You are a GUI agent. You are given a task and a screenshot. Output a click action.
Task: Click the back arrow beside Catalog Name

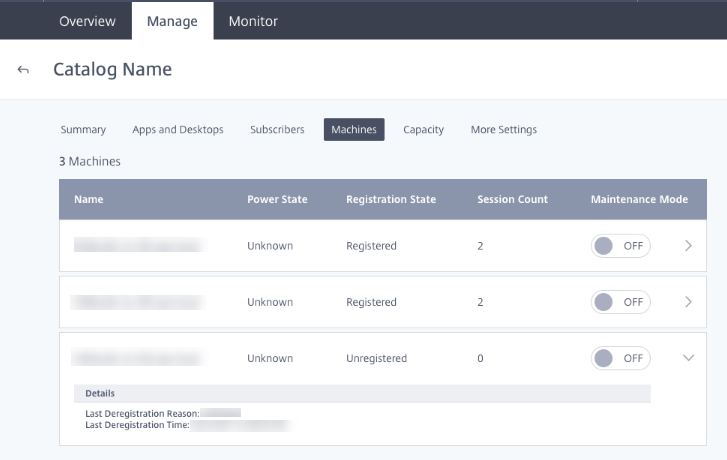coord(24,70)
